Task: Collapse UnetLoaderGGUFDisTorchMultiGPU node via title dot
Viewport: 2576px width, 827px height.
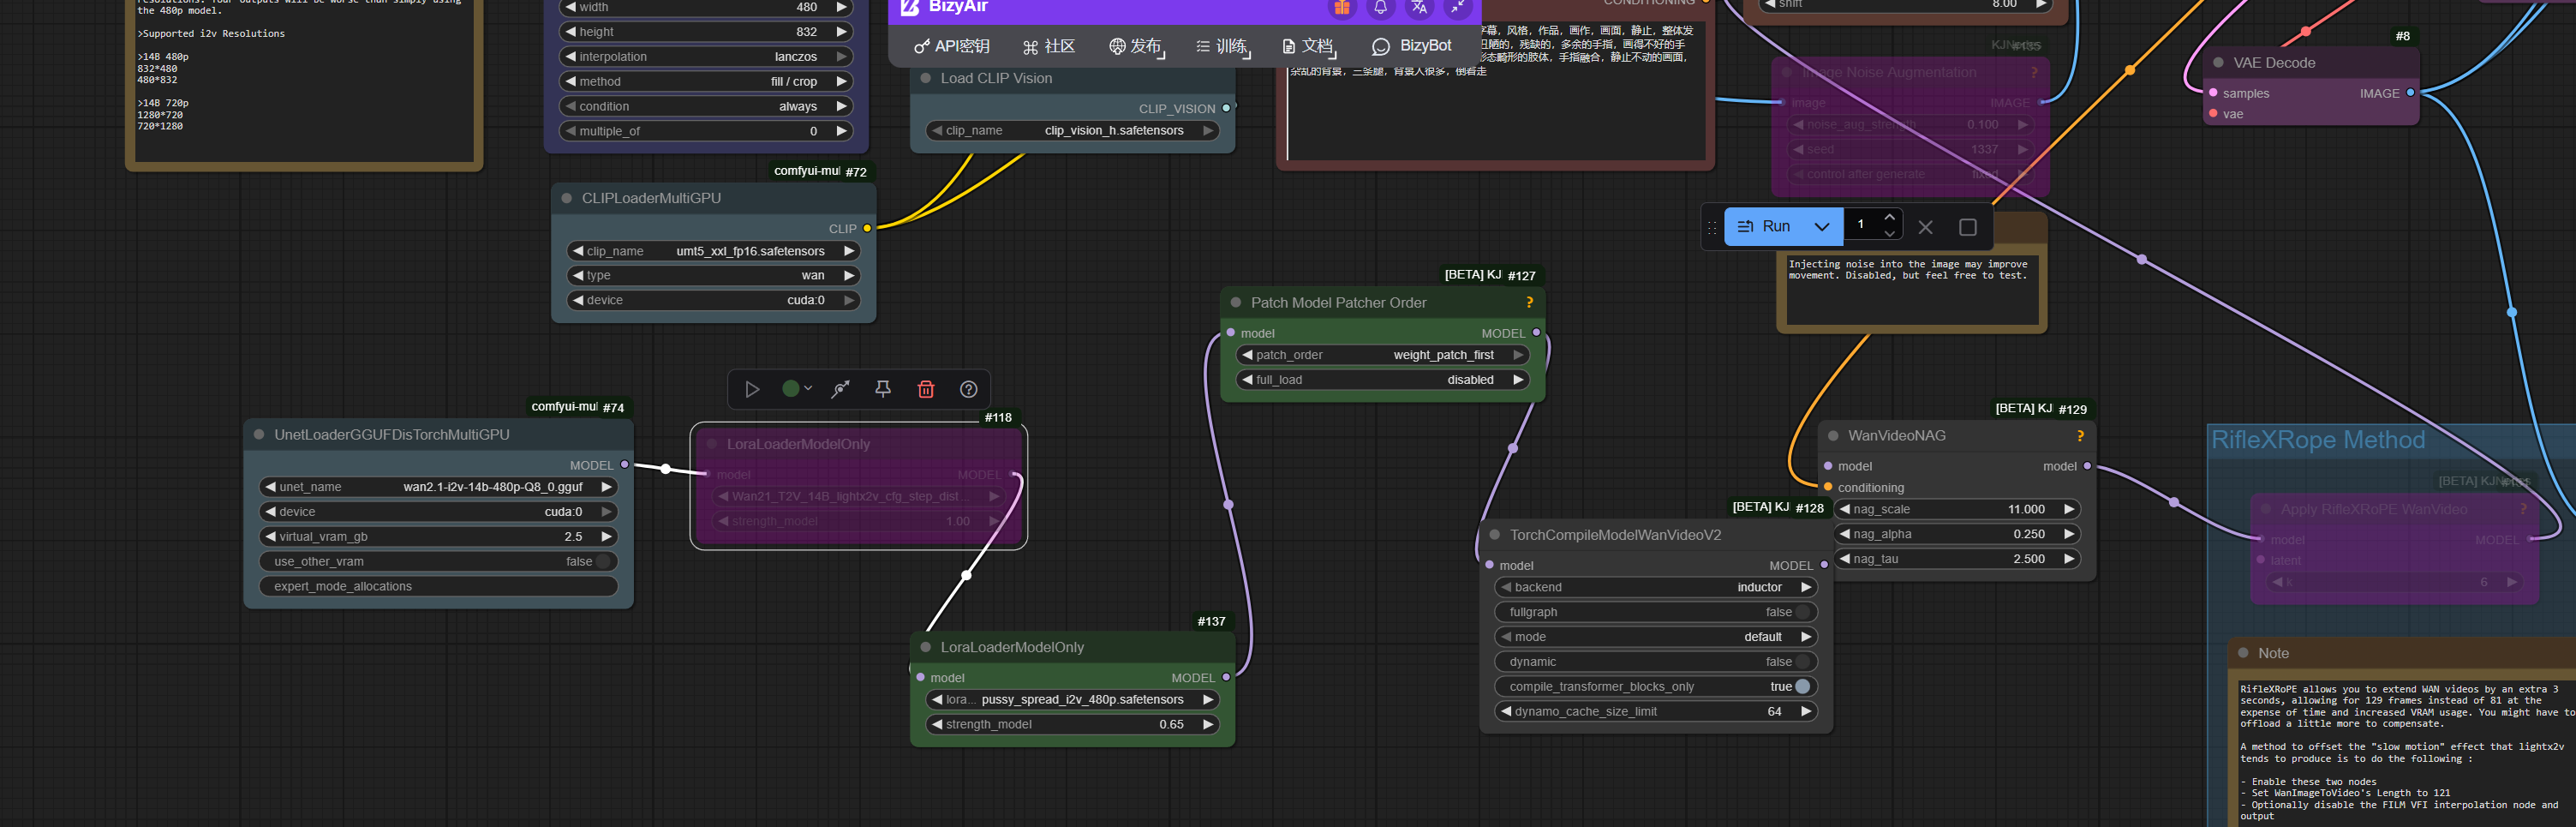Action: (258, 435)
